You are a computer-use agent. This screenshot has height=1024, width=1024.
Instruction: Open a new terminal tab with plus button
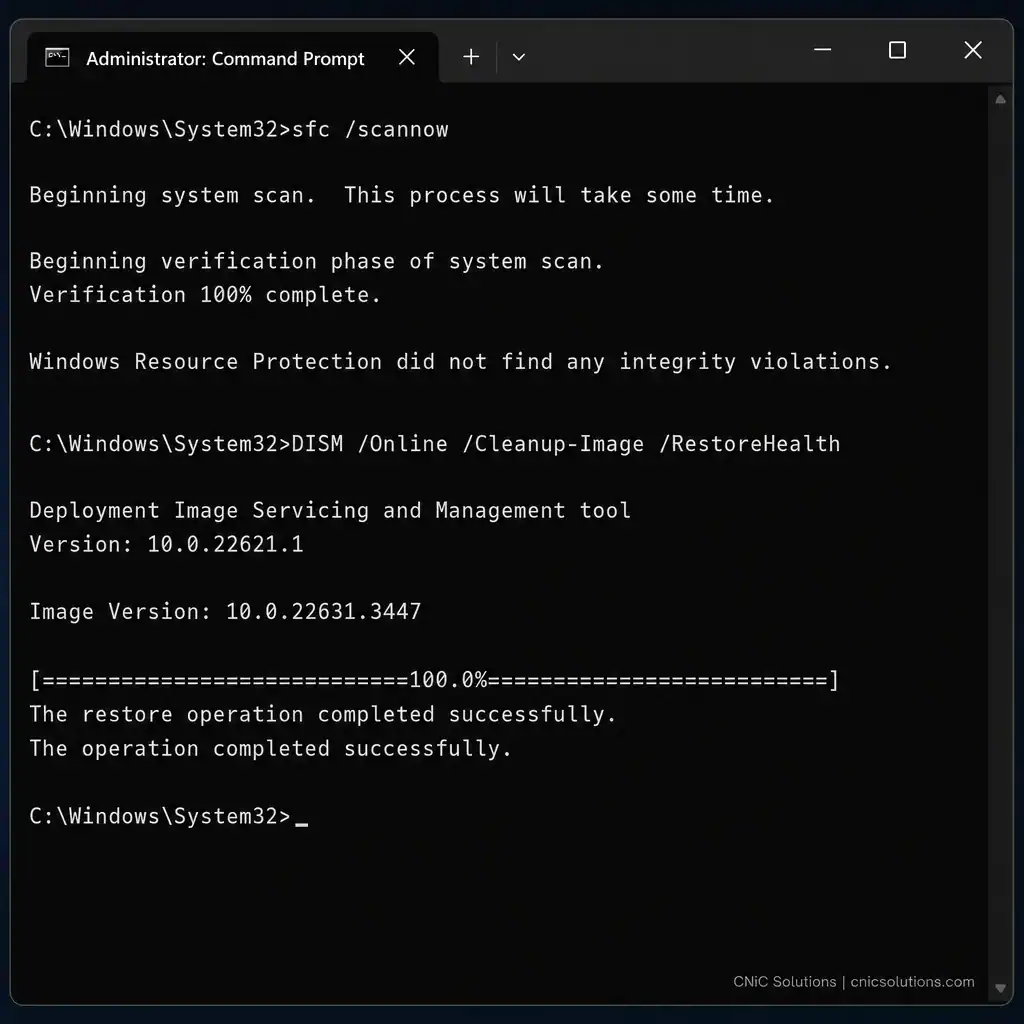tap(471, 57)
